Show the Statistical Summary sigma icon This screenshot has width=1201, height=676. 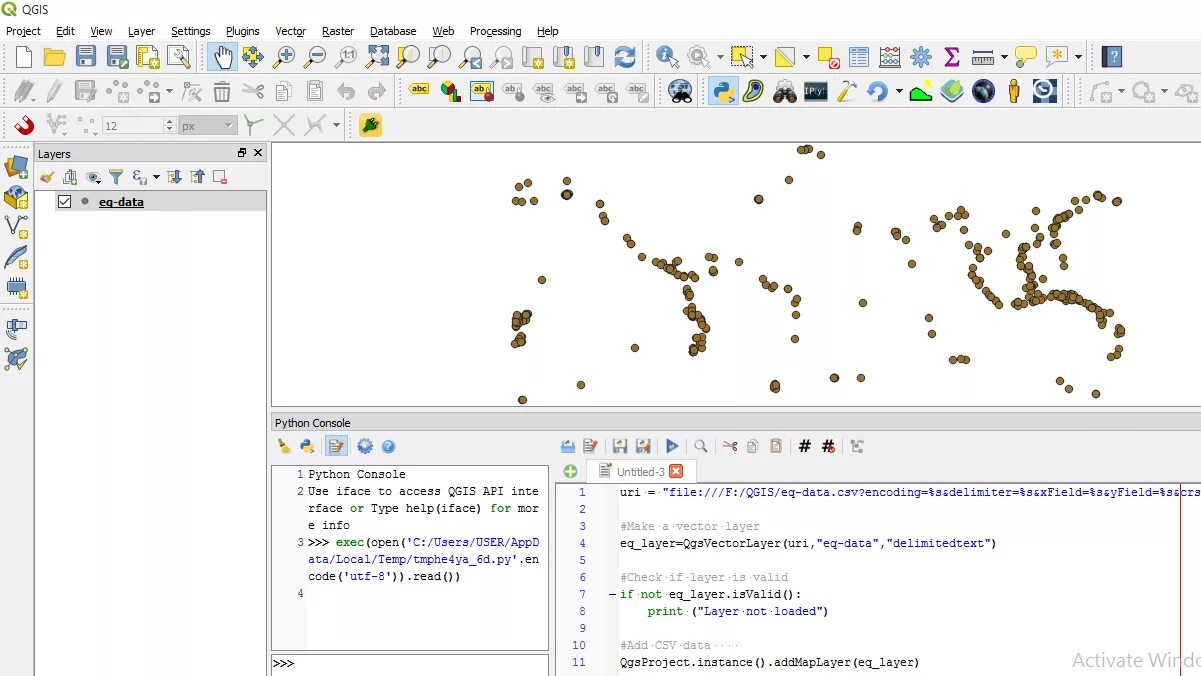951,57
